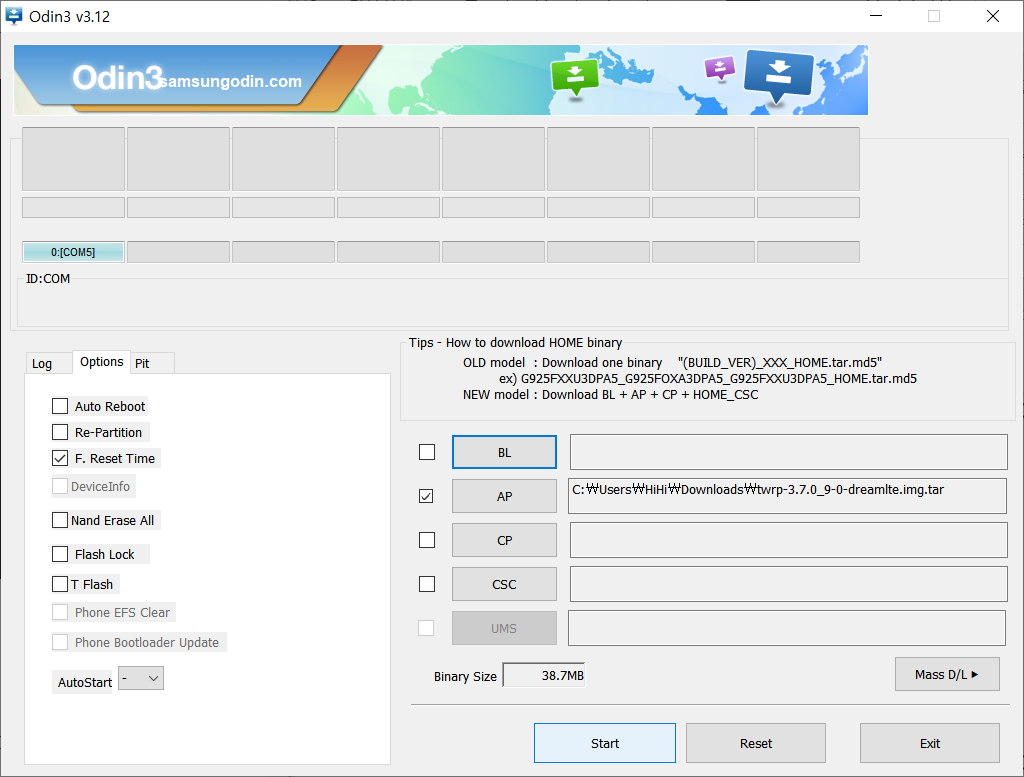Minimize the Odin3 window

876,16
